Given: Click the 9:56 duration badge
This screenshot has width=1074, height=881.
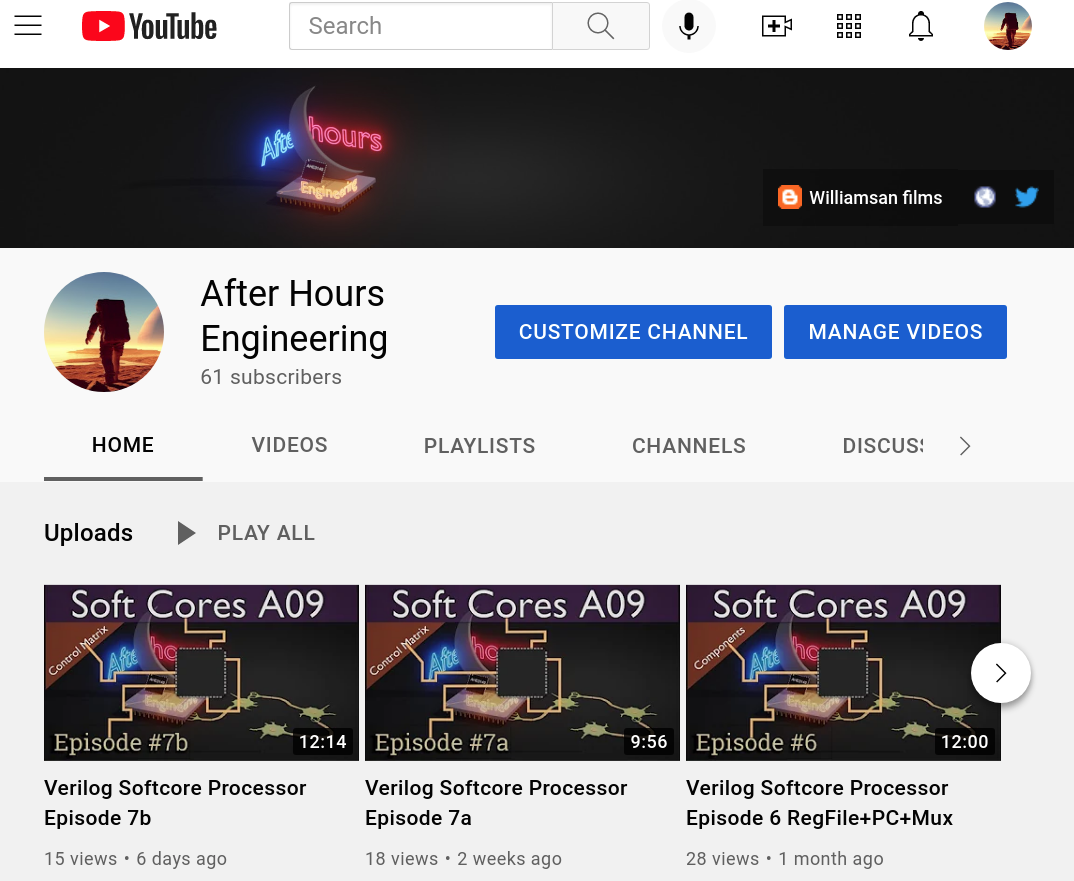Looking at the screenshot, I should tap(649, 741).
